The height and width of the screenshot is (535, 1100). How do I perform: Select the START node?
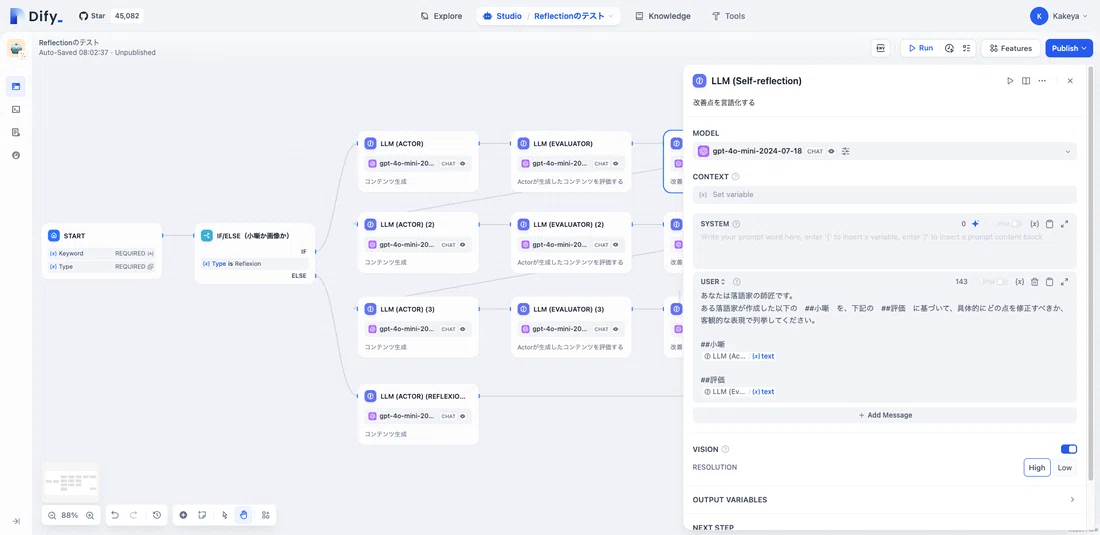coord(102,251)
